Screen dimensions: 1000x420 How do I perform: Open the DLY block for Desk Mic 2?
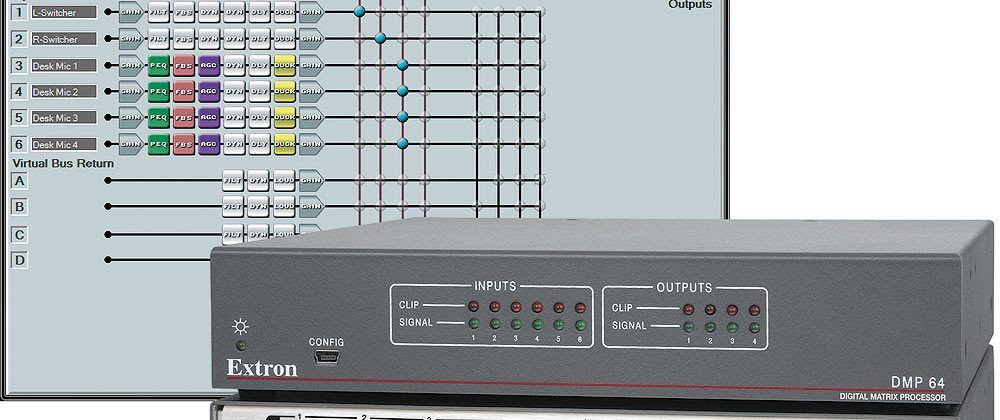[x=260, y=92]
